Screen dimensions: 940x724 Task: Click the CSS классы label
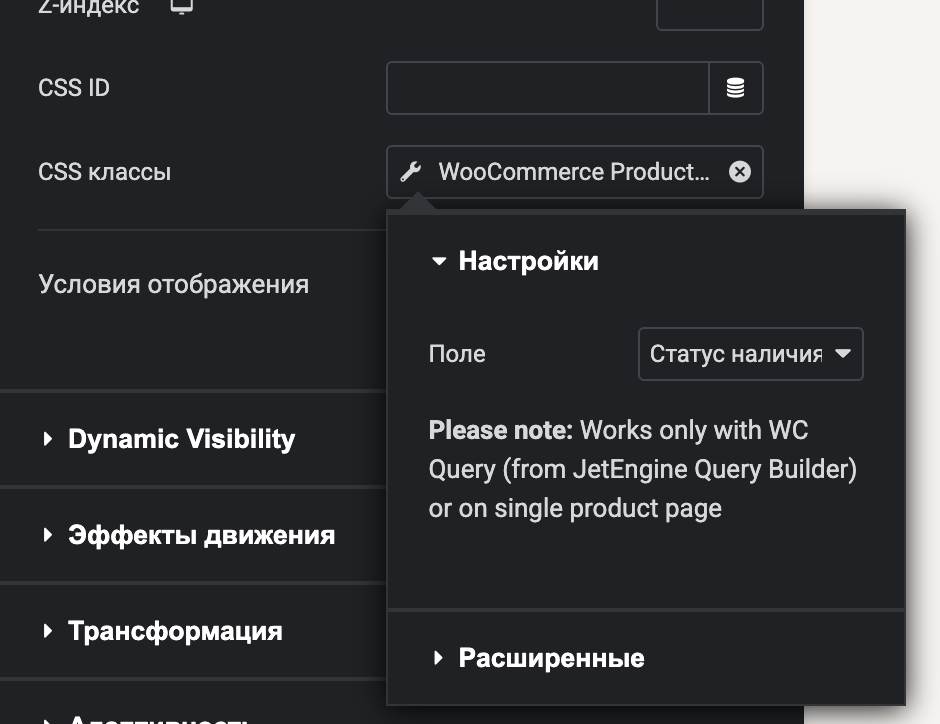pos(104,172)
